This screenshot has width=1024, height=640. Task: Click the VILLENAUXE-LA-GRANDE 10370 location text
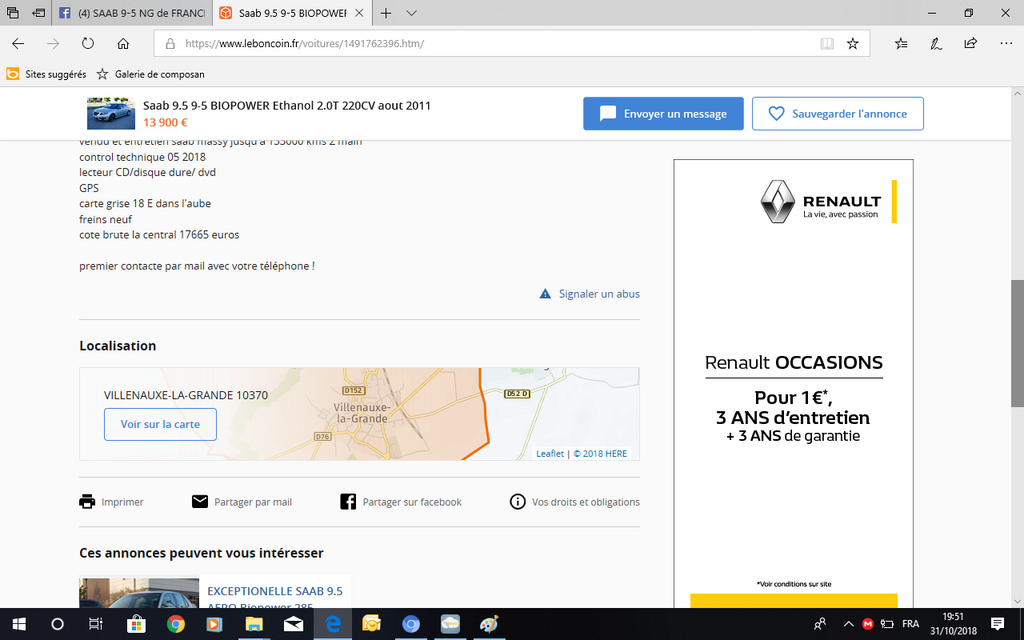[185, 395]
